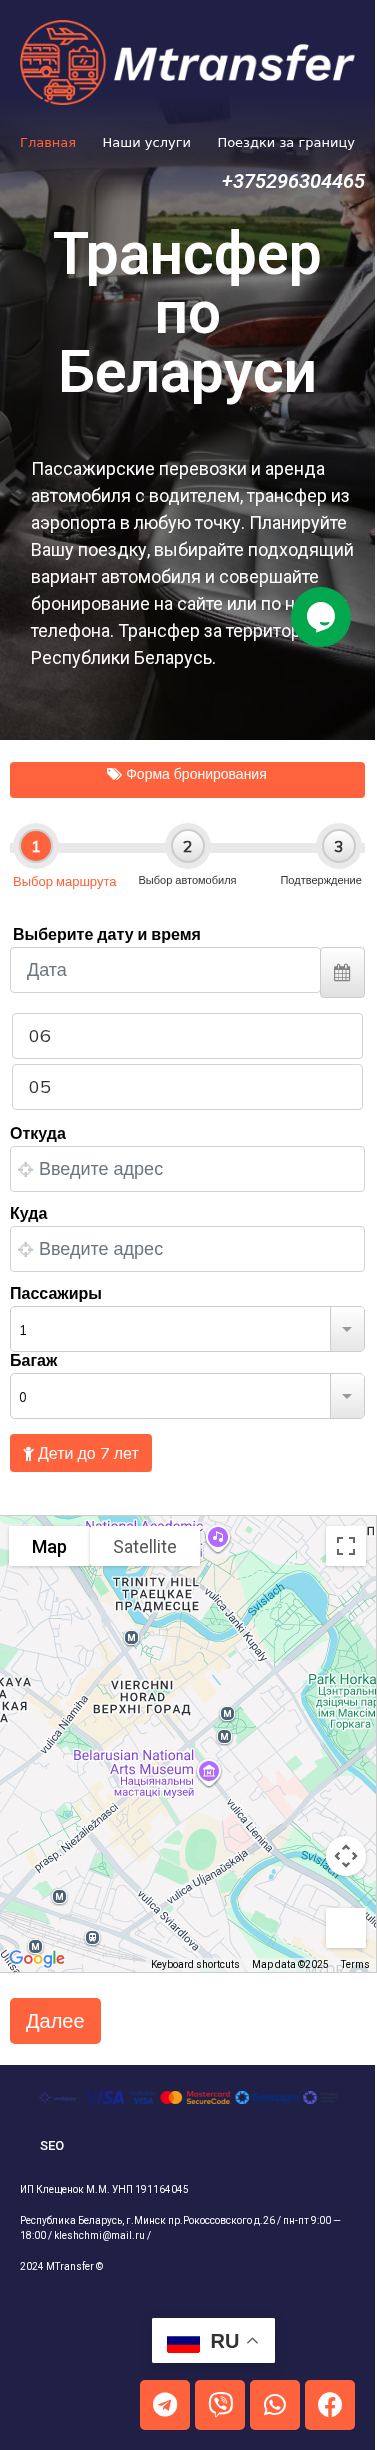Switch map to Satellite view
This screenshot has height=2450, width=377.
click(x=145, y=1546)
